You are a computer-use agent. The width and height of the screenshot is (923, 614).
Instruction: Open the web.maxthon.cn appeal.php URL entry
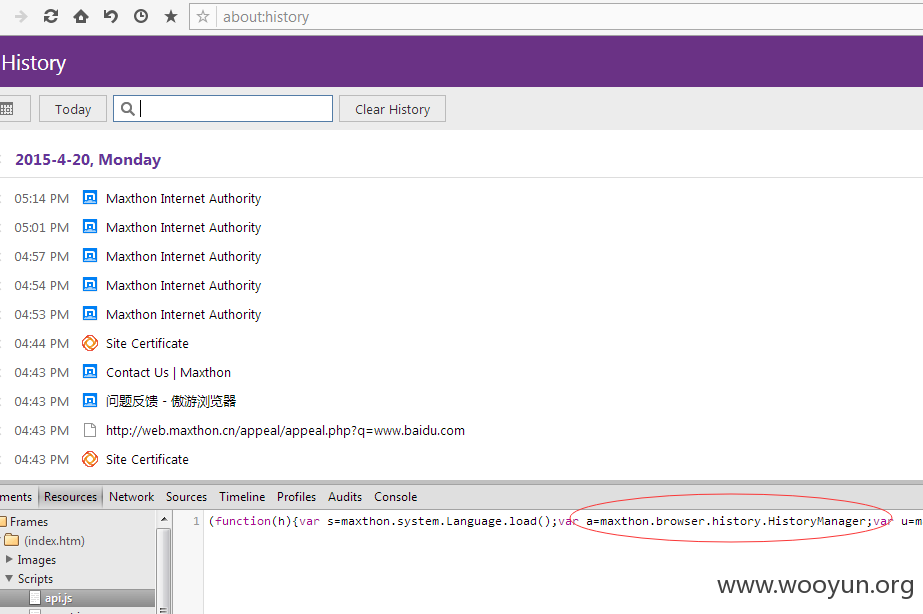(x=285, y=430)
